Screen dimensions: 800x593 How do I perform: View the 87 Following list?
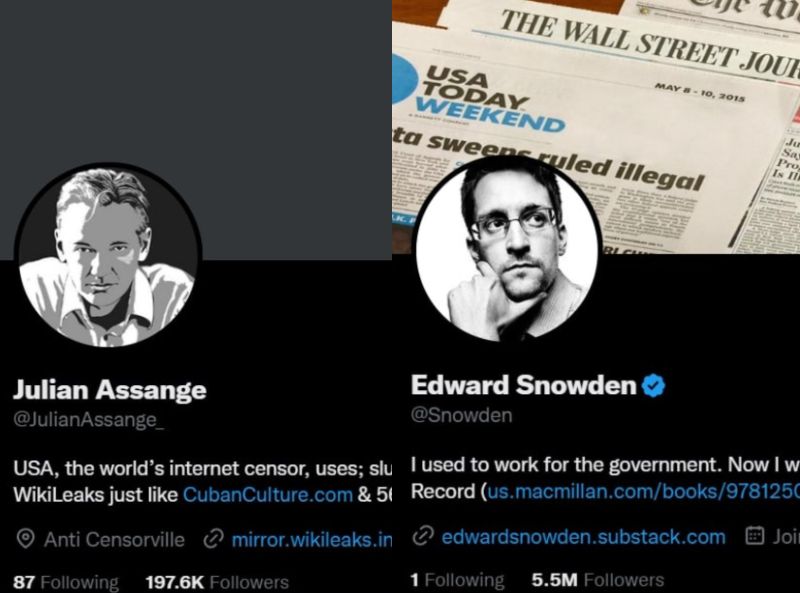point(66,582)
